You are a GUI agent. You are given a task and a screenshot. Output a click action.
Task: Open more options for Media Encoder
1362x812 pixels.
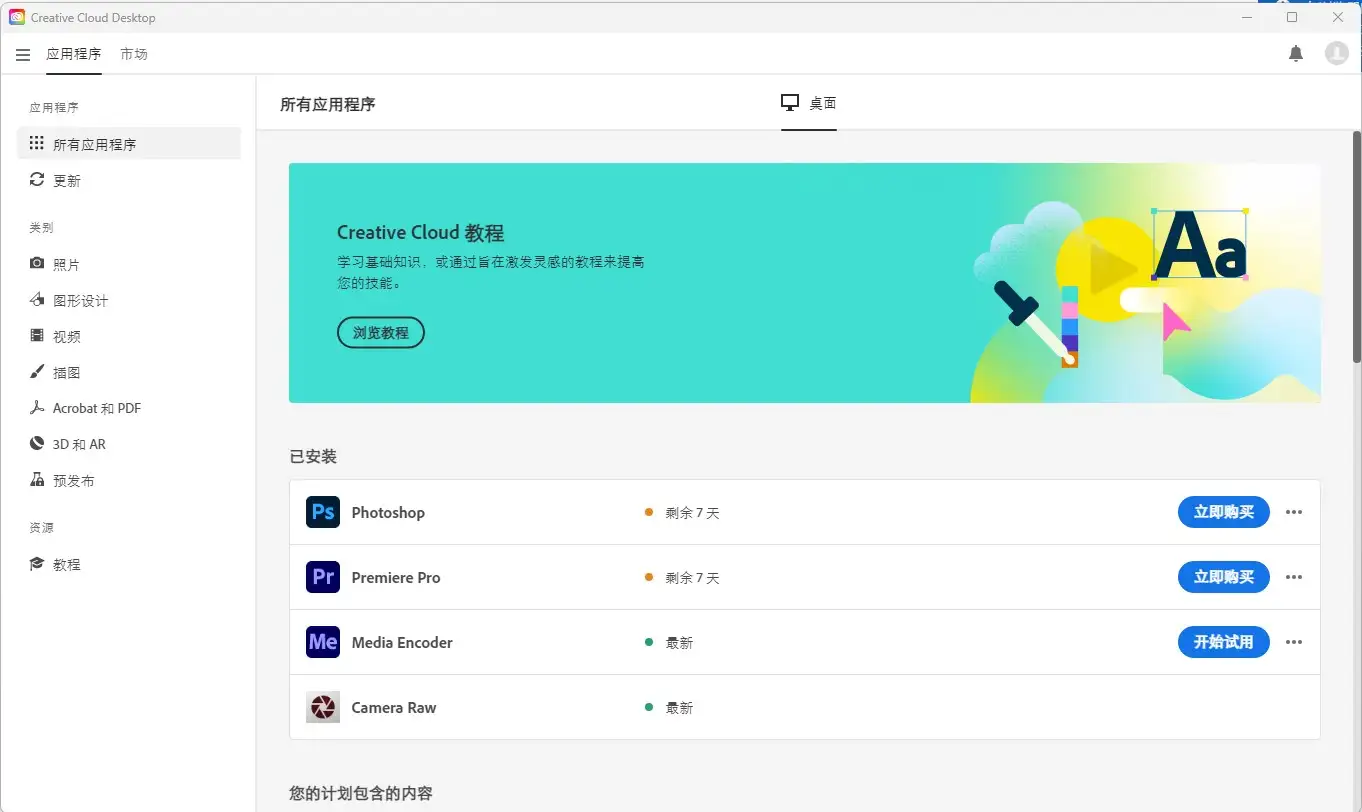1294,642
